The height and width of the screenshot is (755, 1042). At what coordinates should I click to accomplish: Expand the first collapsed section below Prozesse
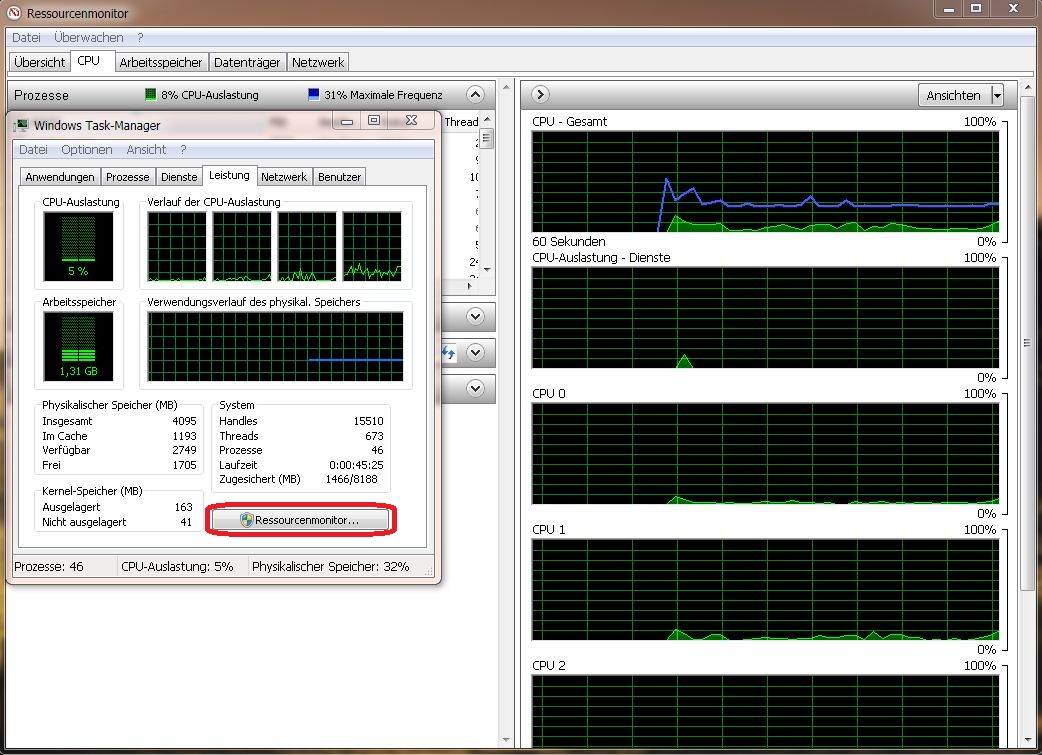(x=475, y=316)
